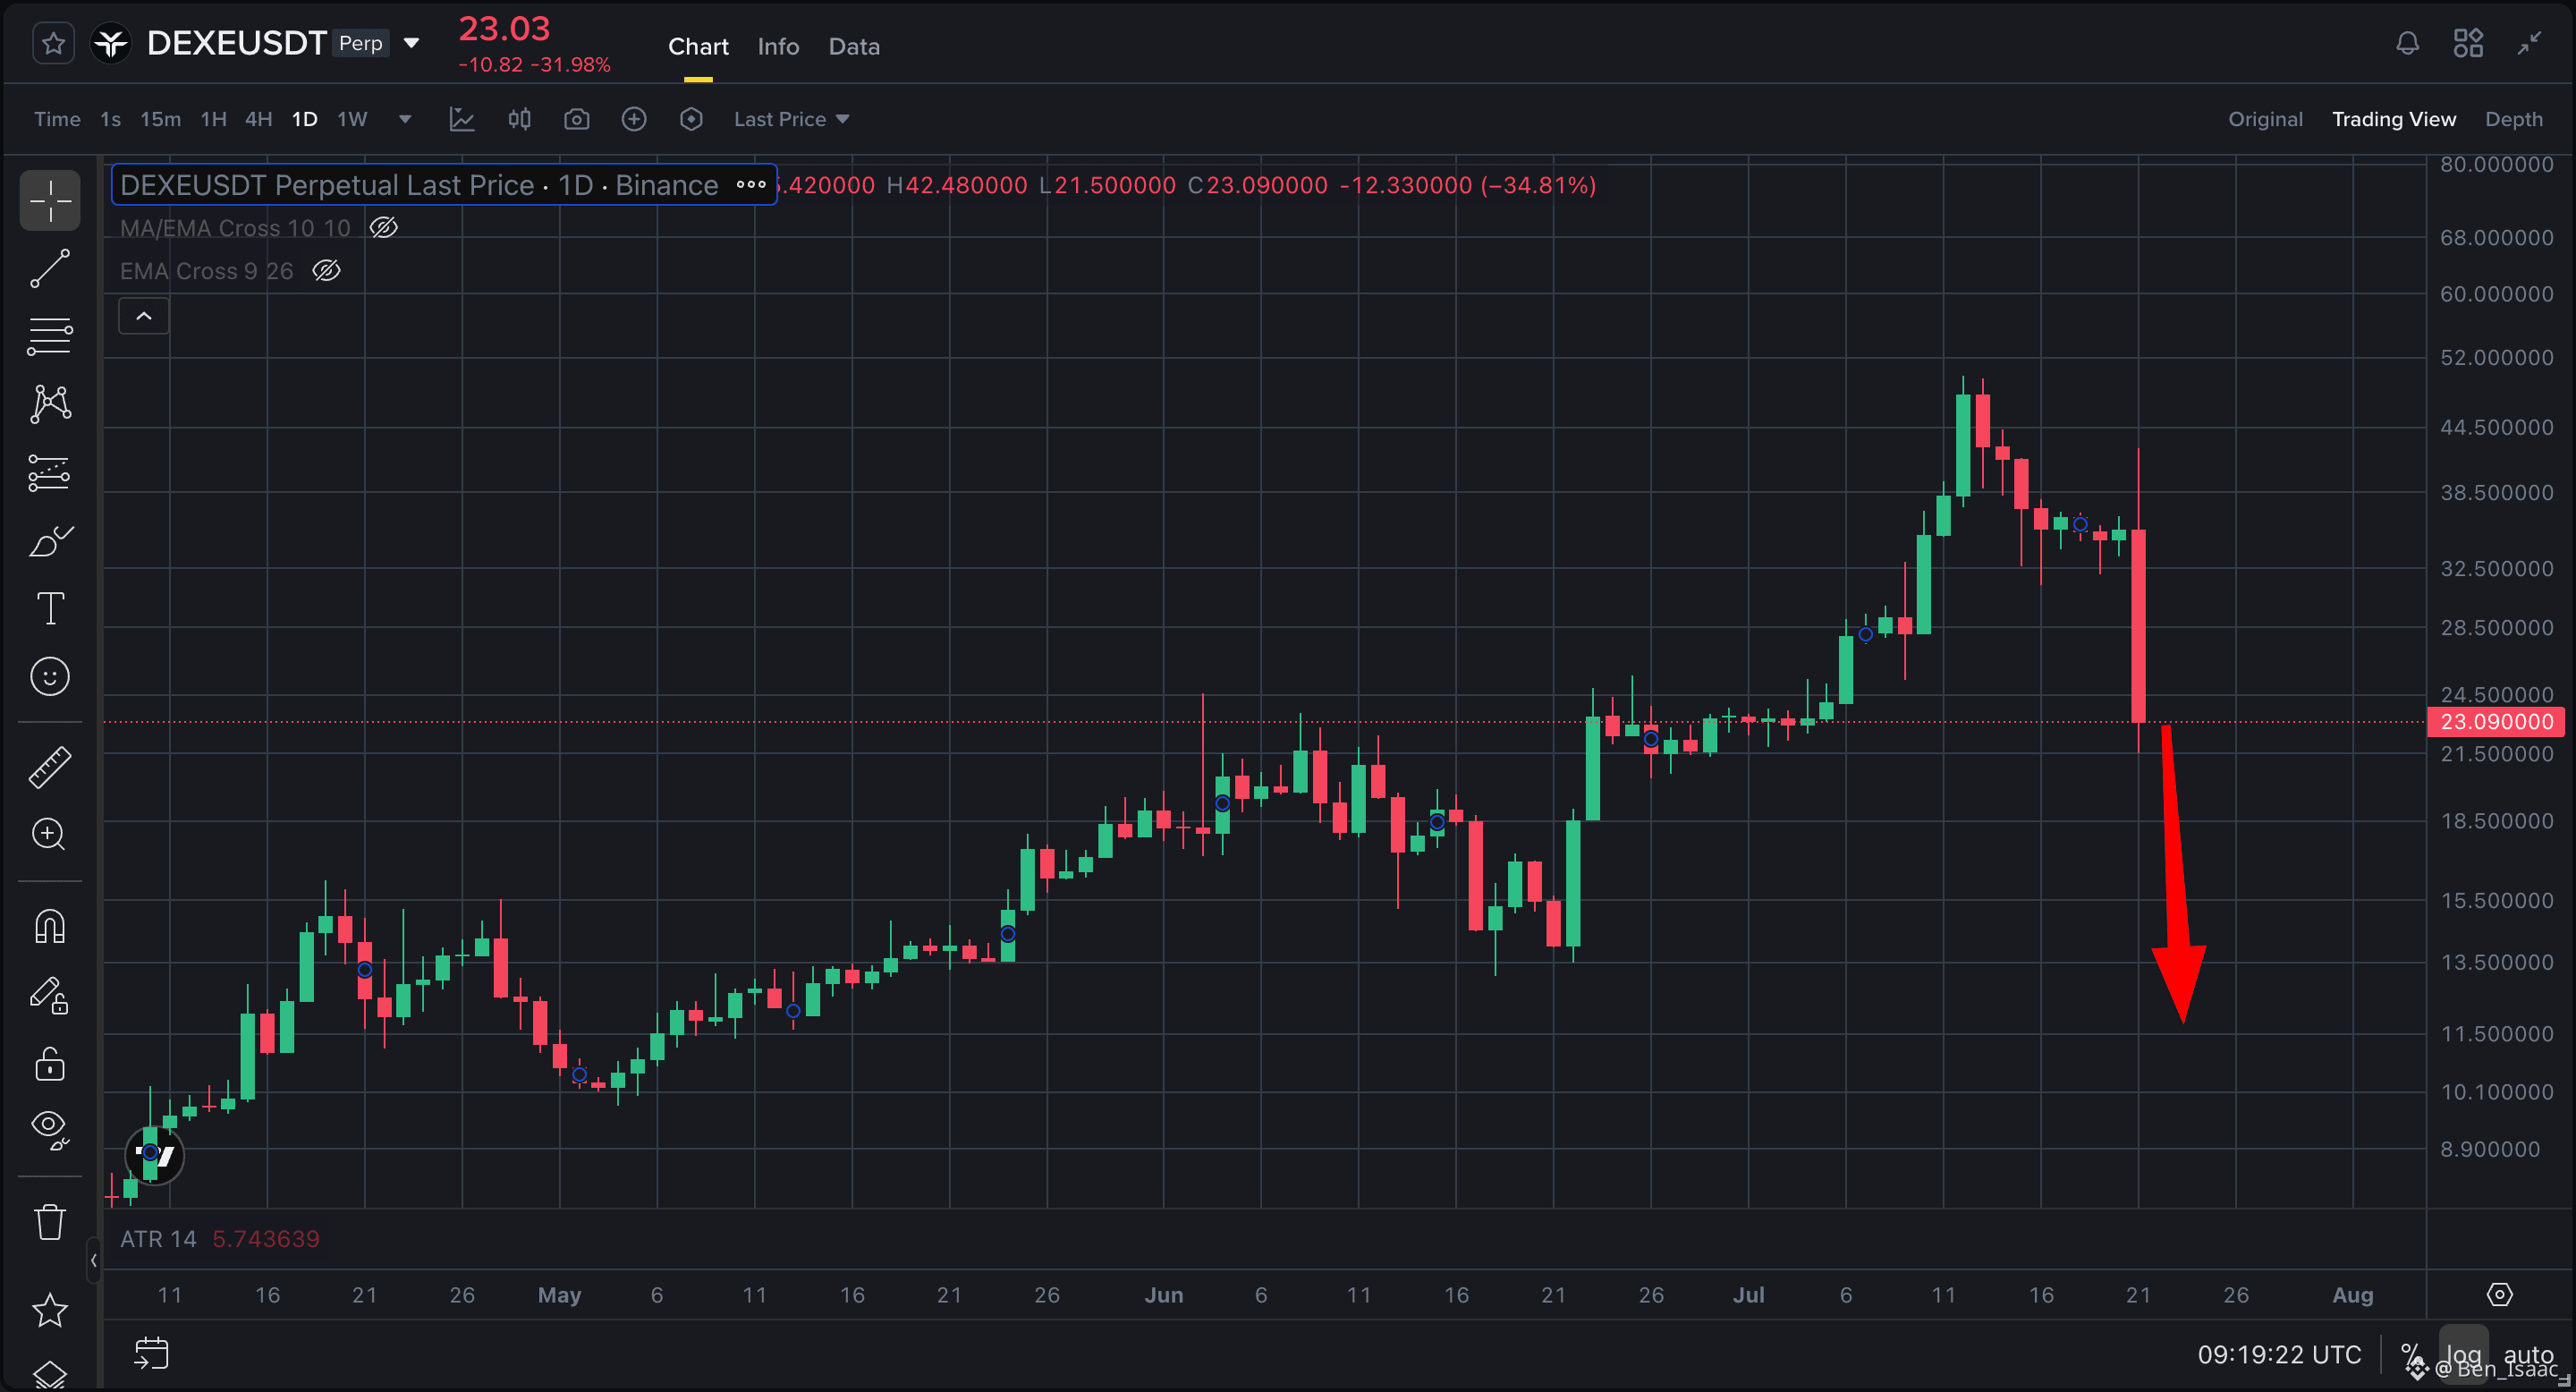Toggle hide all drawings eye

[50, 1130]
